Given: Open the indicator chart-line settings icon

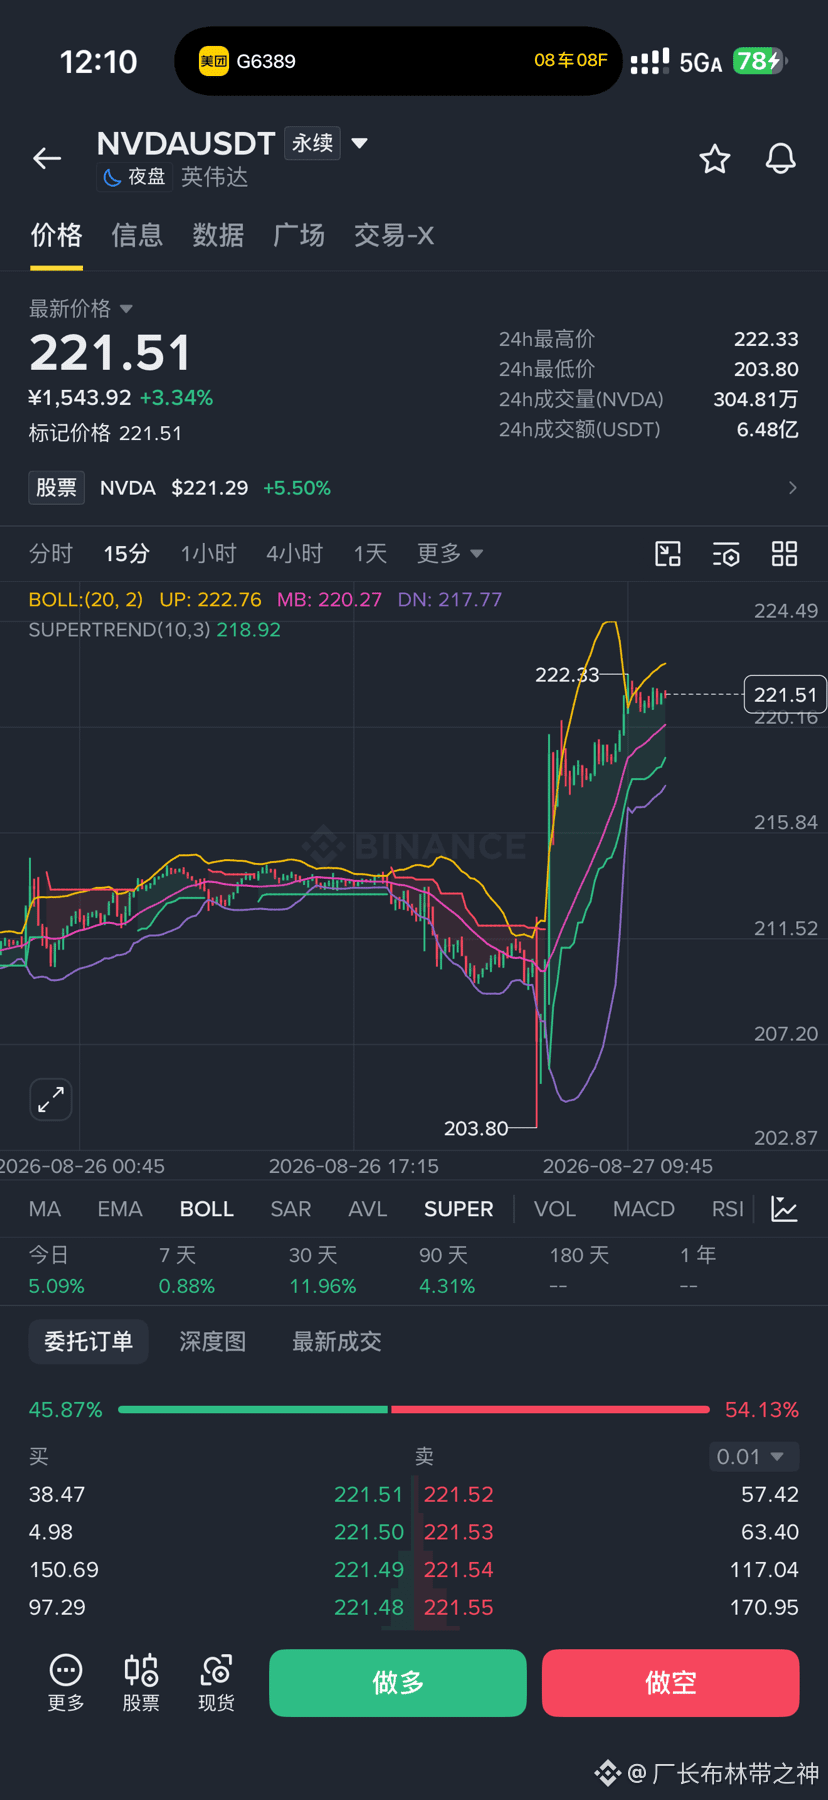Looking at the screenshot, I should [785, 1209].
